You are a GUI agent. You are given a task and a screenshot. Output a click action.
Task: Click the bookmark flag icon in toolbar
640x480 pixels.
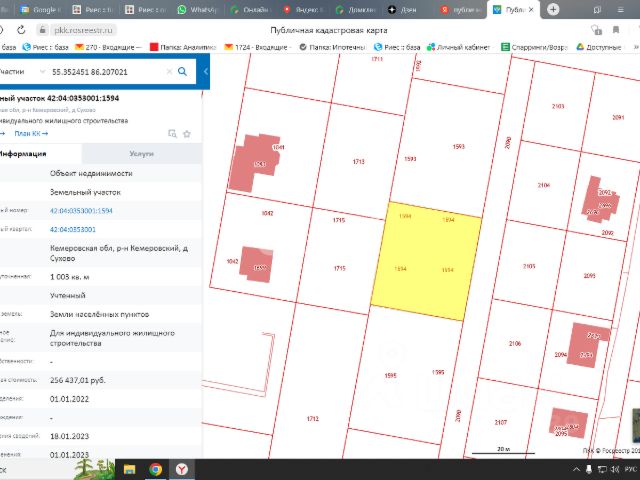pyautogui.click(x=616, y=30)
